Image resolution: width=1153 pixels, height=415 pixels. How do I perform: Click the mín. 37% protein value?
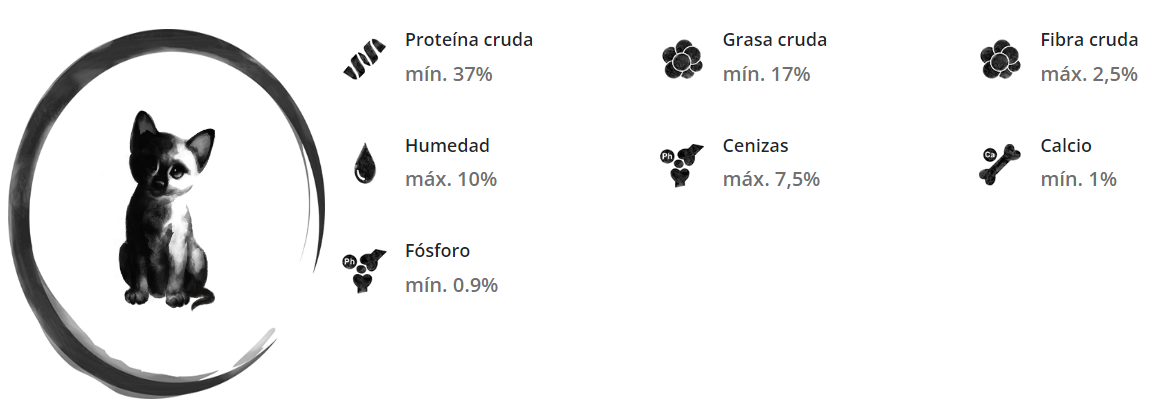pyautogui.click(x=449, y=74)
